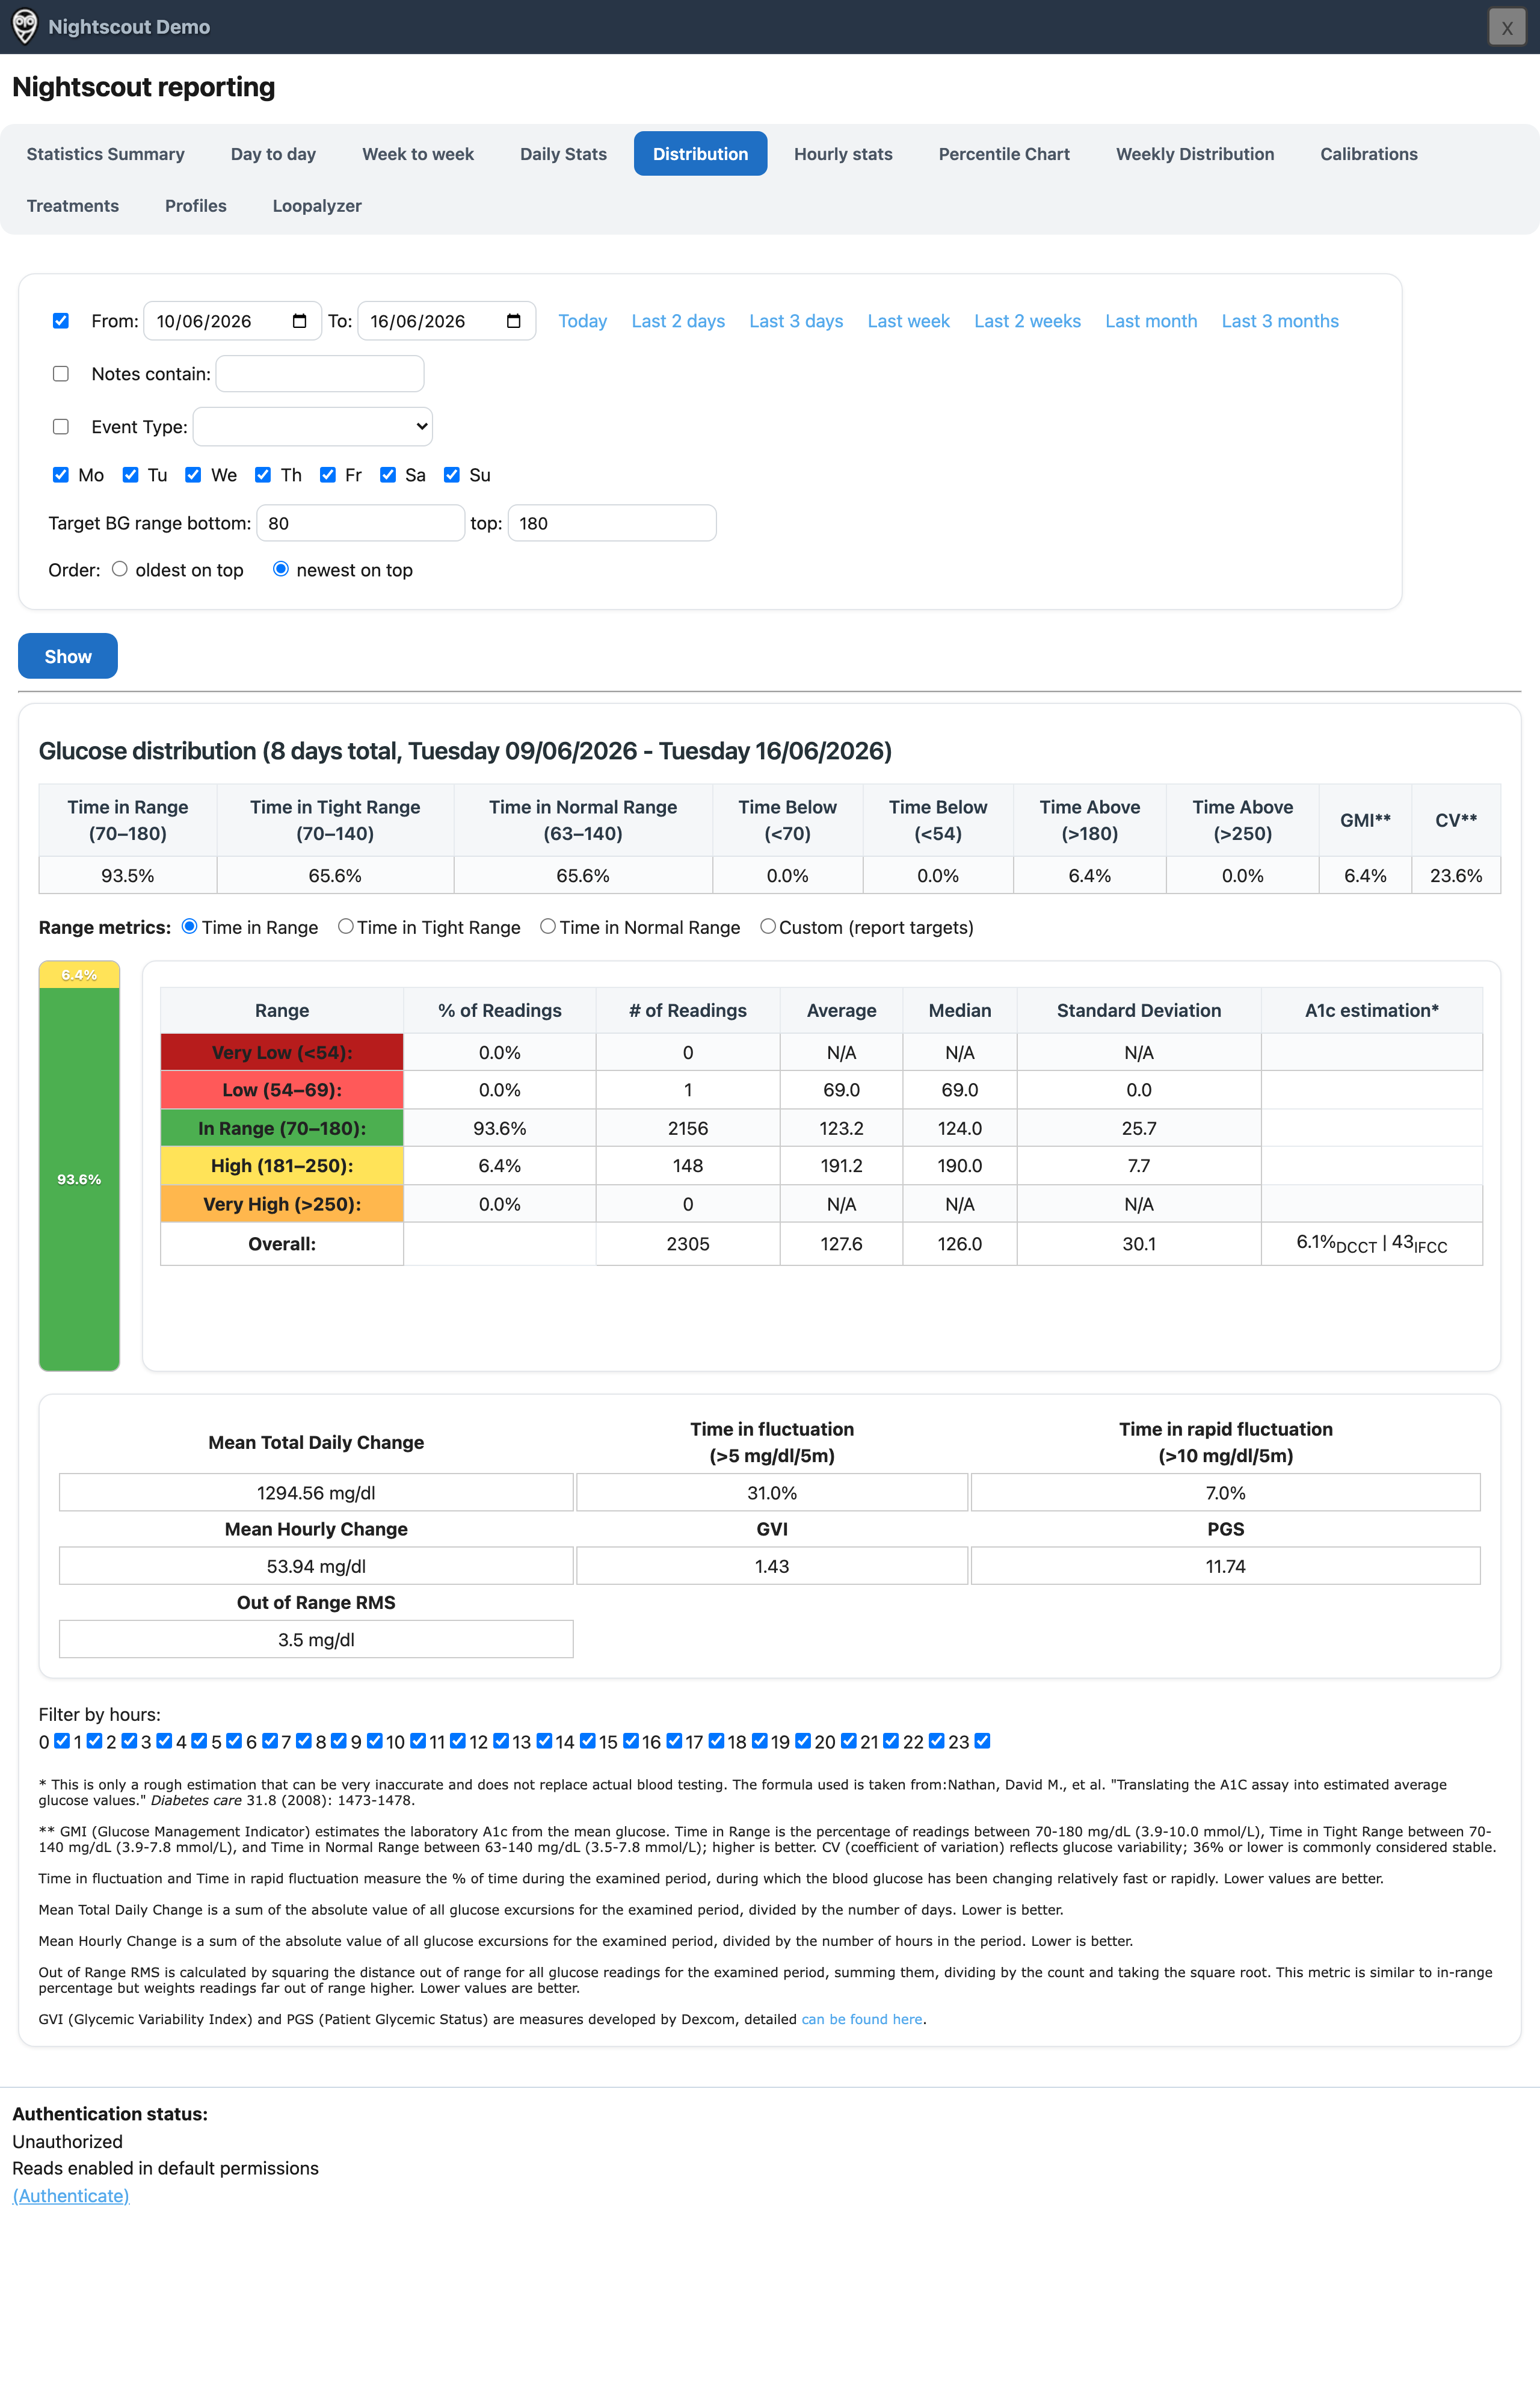Click the Nightscout owl logo icon

click(25, 27)
